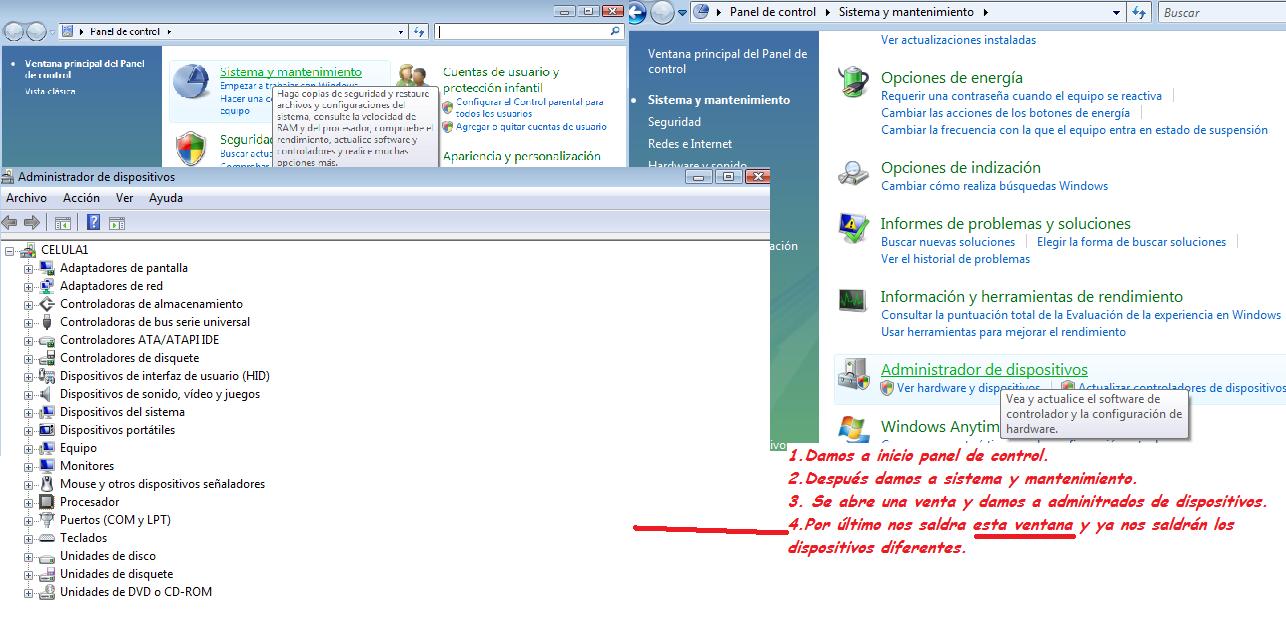
Task: Click the Teclados keyboard icon
Action: 47,538
